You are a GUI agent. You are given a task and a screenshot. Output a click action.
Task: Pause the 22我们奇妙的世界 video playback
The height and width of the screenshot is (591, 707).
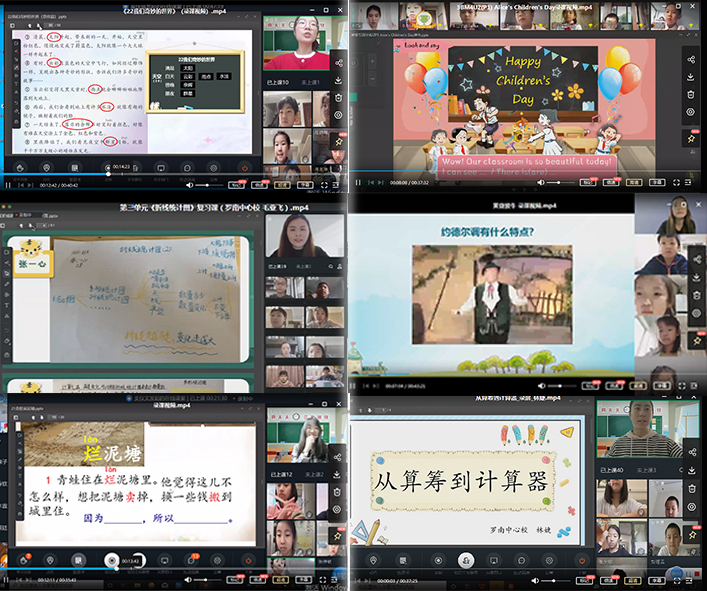coord(8,185)
